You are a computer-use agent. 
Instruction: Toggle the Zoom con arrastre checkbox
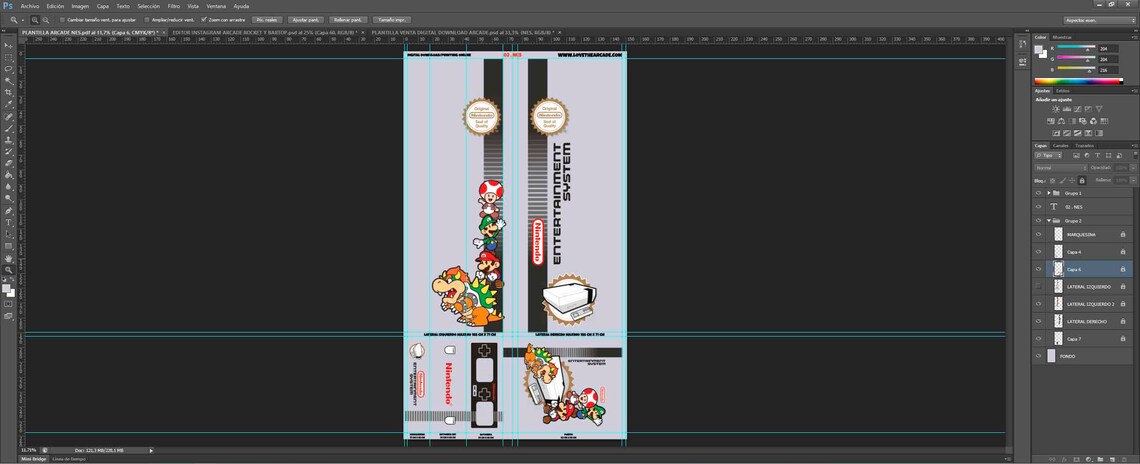pos(204,20)
